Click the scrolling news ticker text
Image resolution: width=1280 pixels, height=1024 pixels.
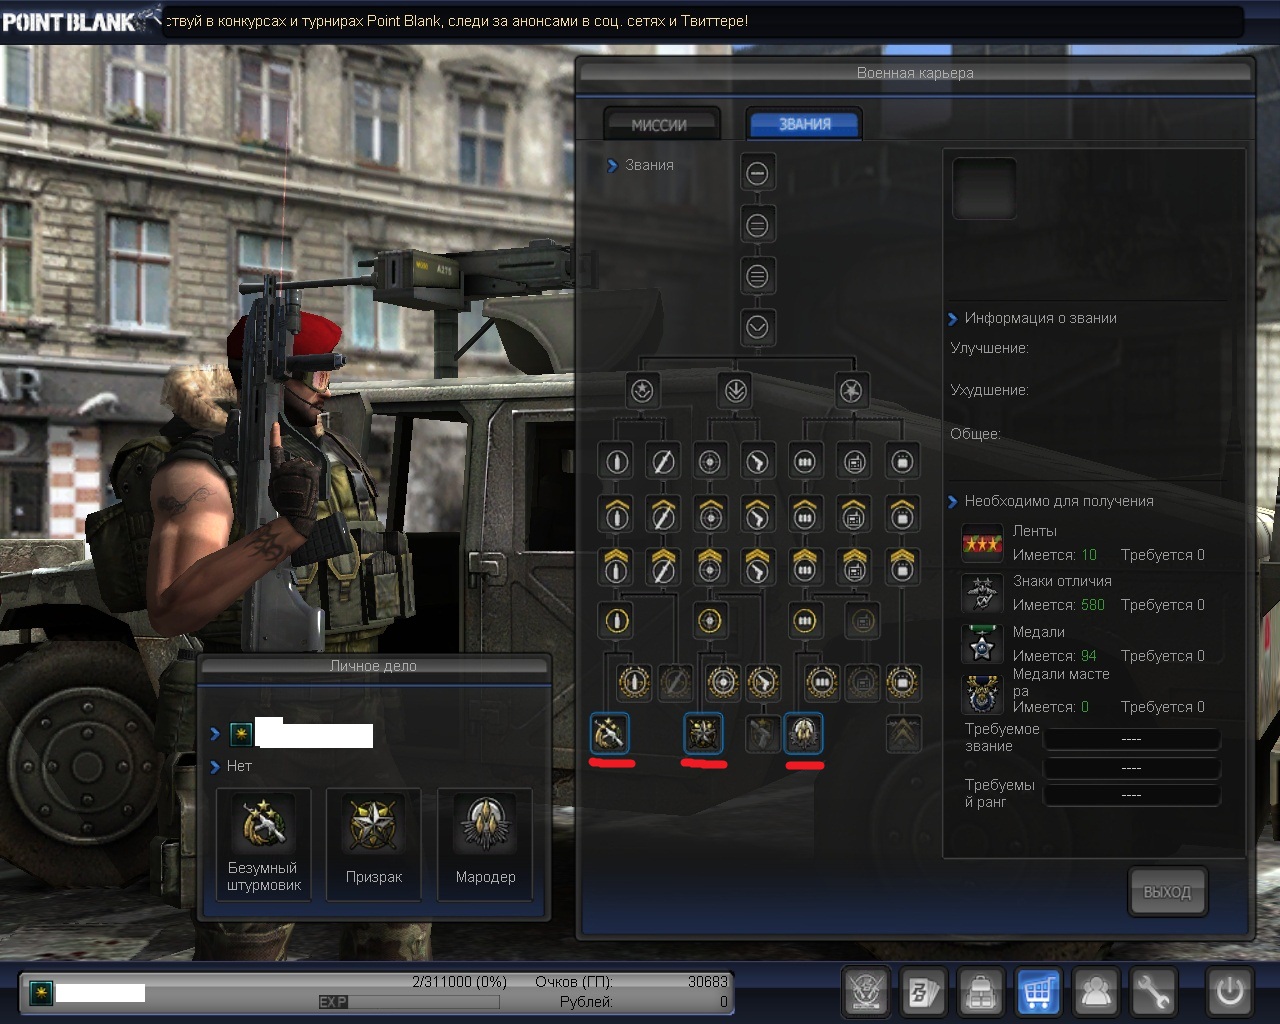(456, 20)
